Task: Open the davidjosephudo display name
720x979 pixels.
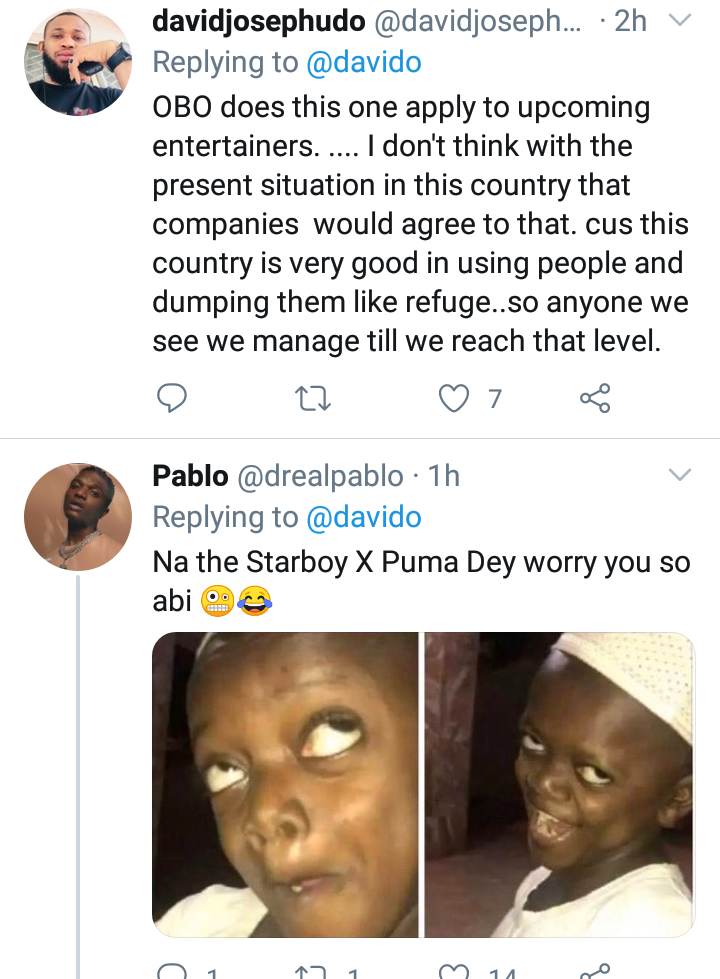Action: pyautogui.click(x=258, y=20)
